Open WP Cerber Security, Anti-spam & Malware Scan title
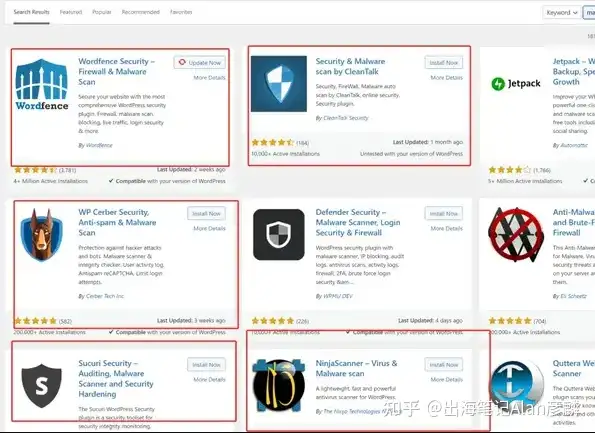This screenshot has width=595, height=433. (x=117, y=222)
